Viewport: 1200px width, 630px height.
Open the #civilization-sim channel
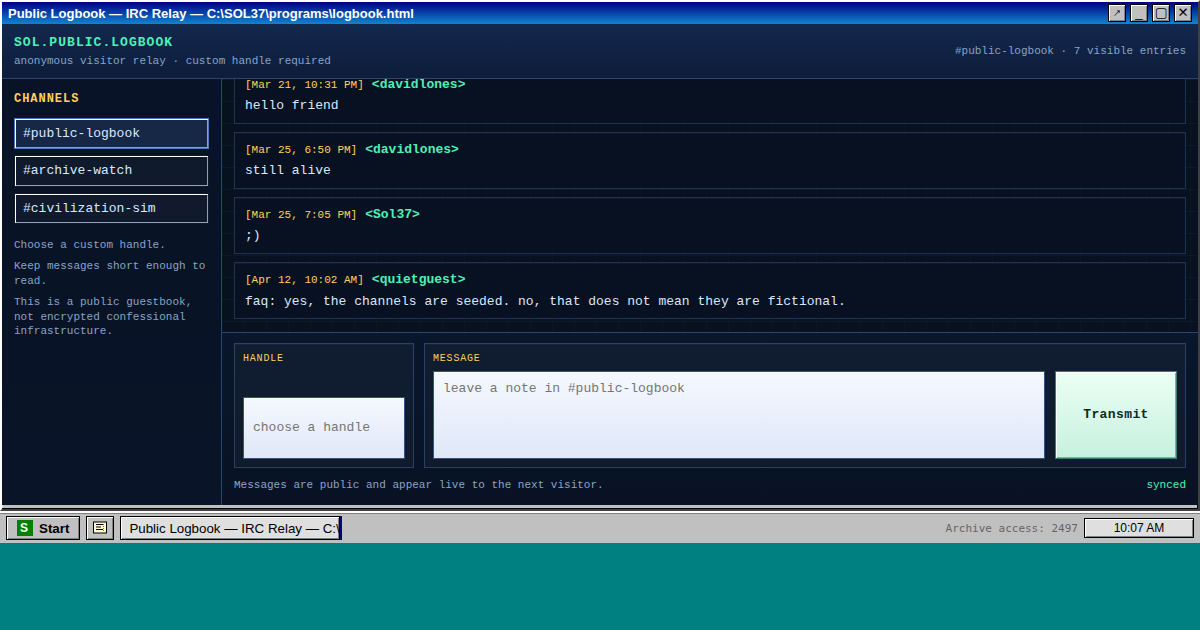[x=111, y=209]
